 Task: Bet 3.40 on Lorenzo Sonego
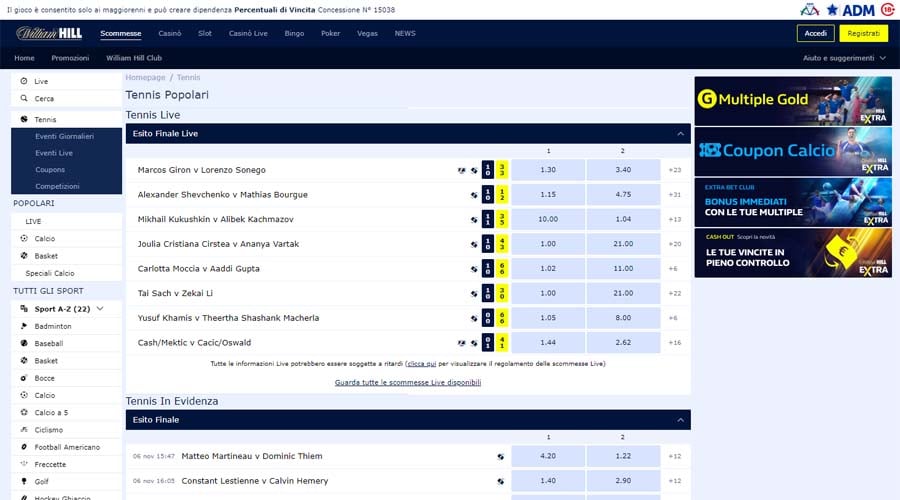click(x=623, y=170)
